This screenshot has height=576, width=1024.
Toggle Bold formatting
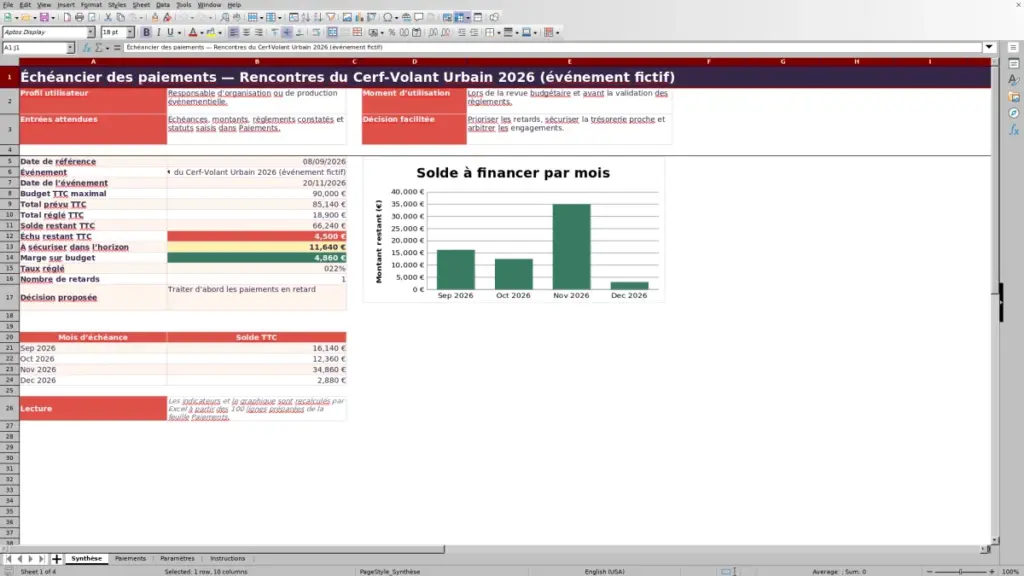(x=146, y=33)
